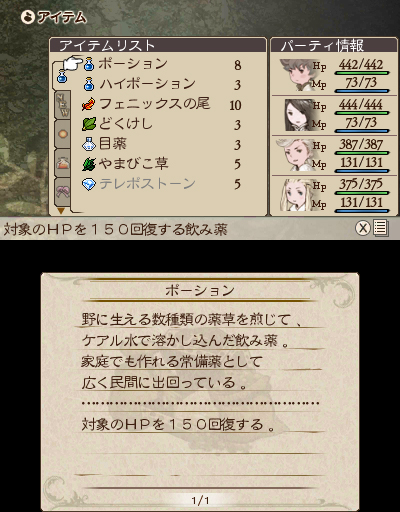The image size is (400, 512).
Task: Click the どくけし green leaf icon
Action: (89, 124)
